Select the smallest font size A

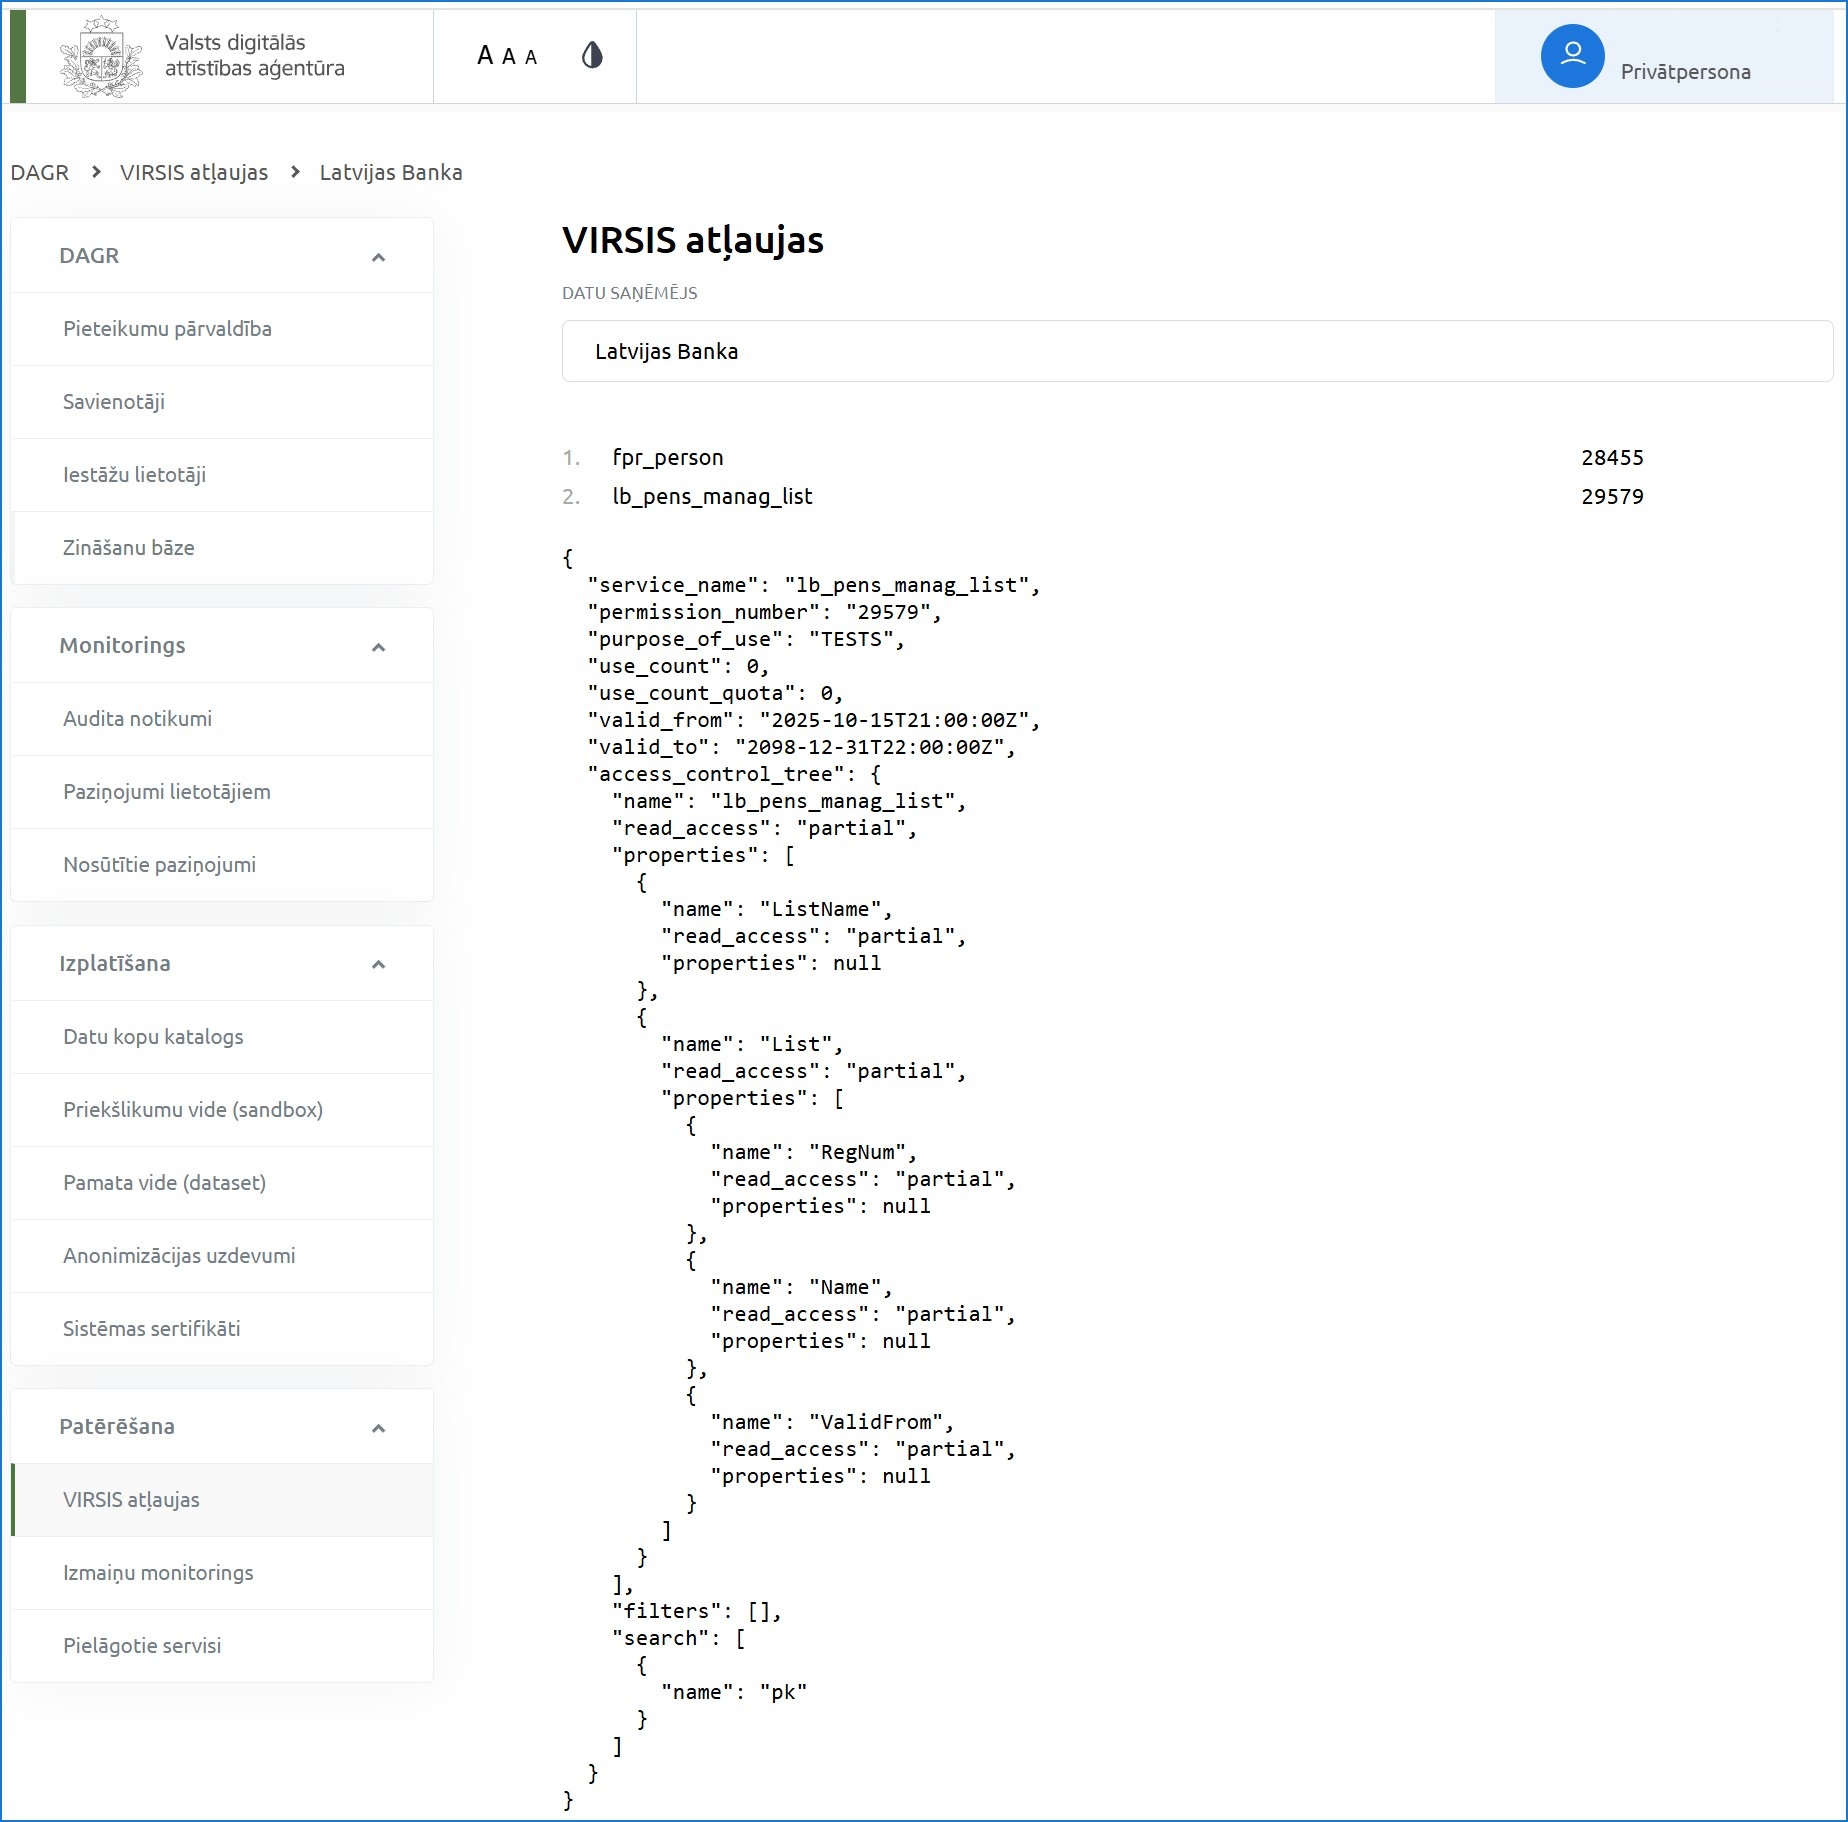(531, 58)
